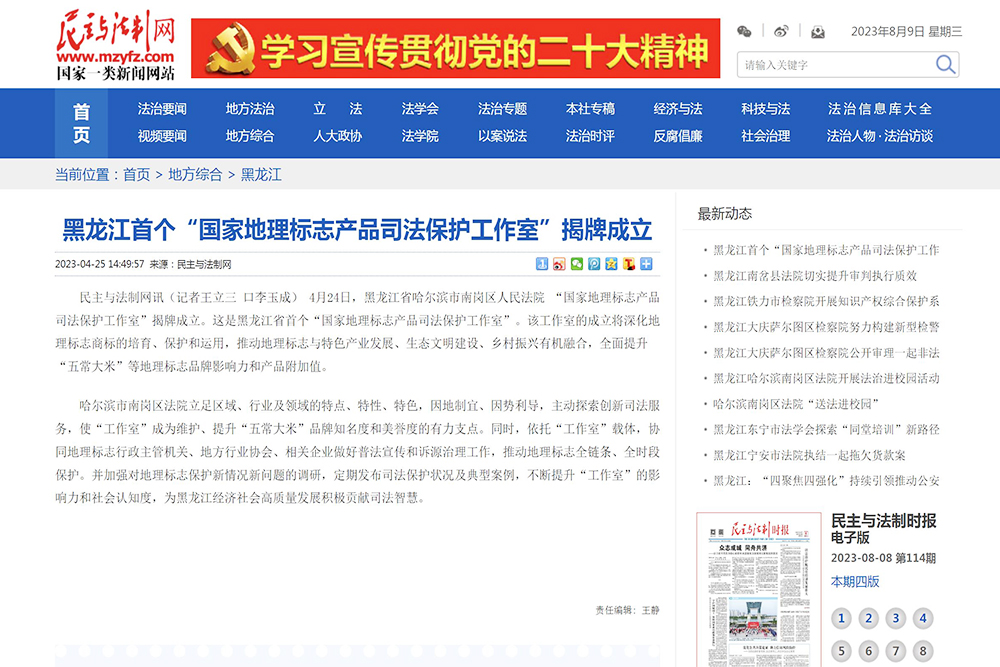Select 反腐倡廉 navigation item
The image size is (1000, 667).
click(x=678, y=136)
